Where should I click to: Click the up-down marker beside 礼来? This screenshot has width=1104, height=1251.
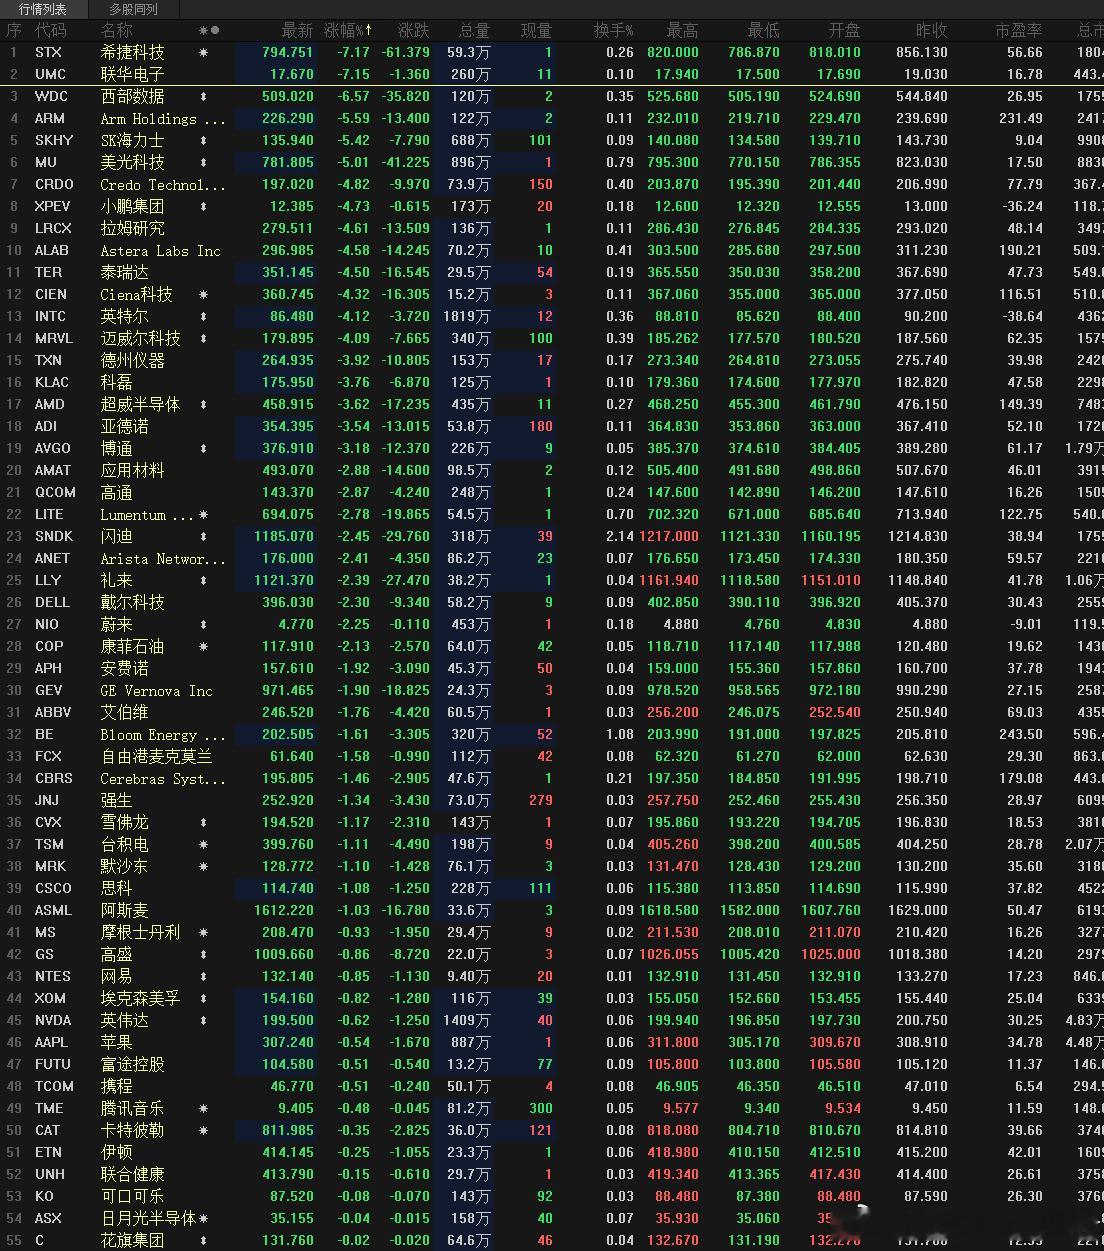point(204,580)
